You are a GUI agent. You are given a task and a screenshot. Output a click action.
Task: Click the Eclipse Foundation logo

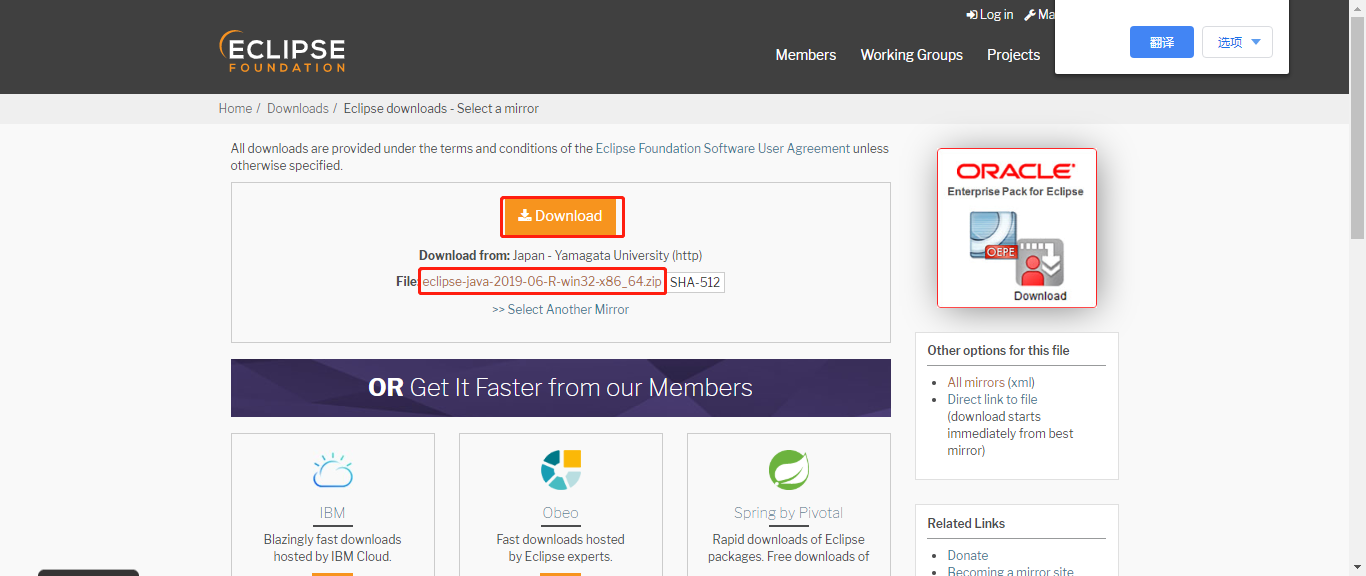[282, 52]
